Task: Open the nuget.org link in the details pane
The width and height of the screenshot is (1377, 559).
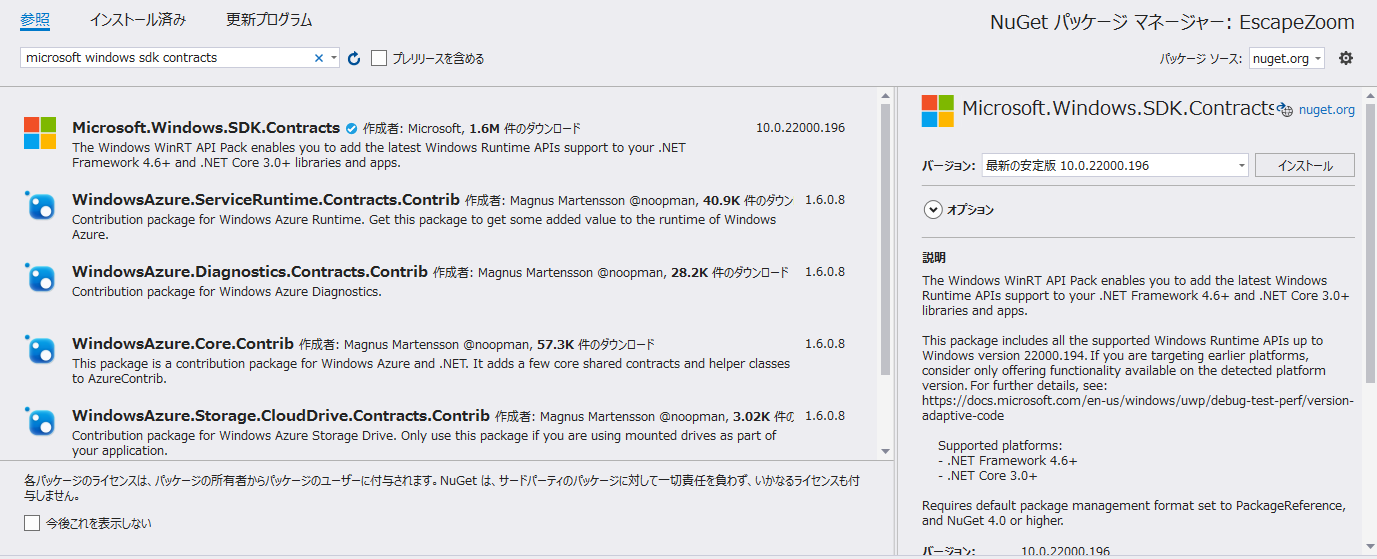Action: click(1327, 111)
